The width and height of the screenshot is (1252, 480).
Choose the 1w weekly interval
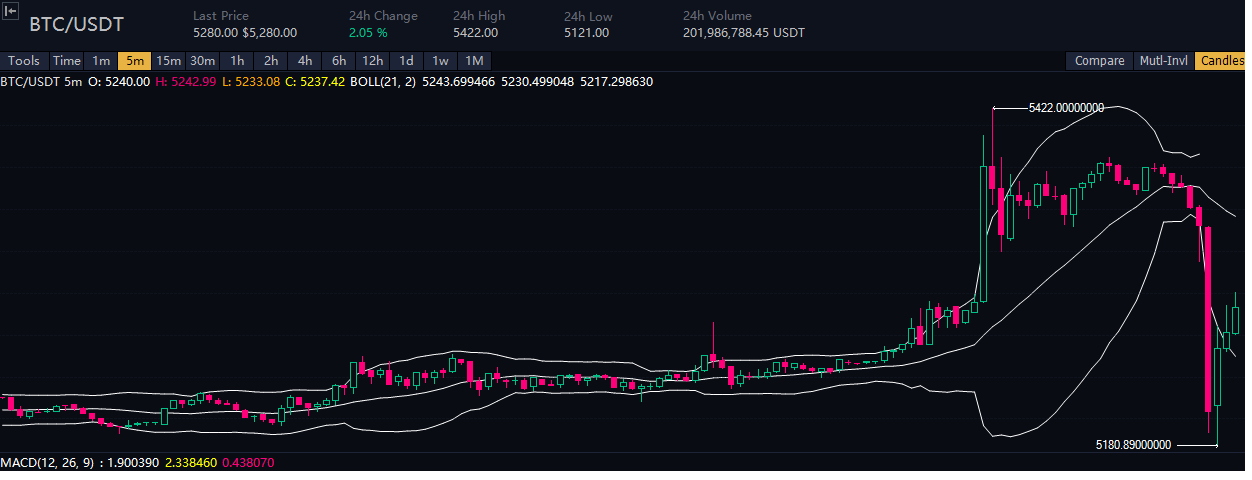click(x=440, y=61)
